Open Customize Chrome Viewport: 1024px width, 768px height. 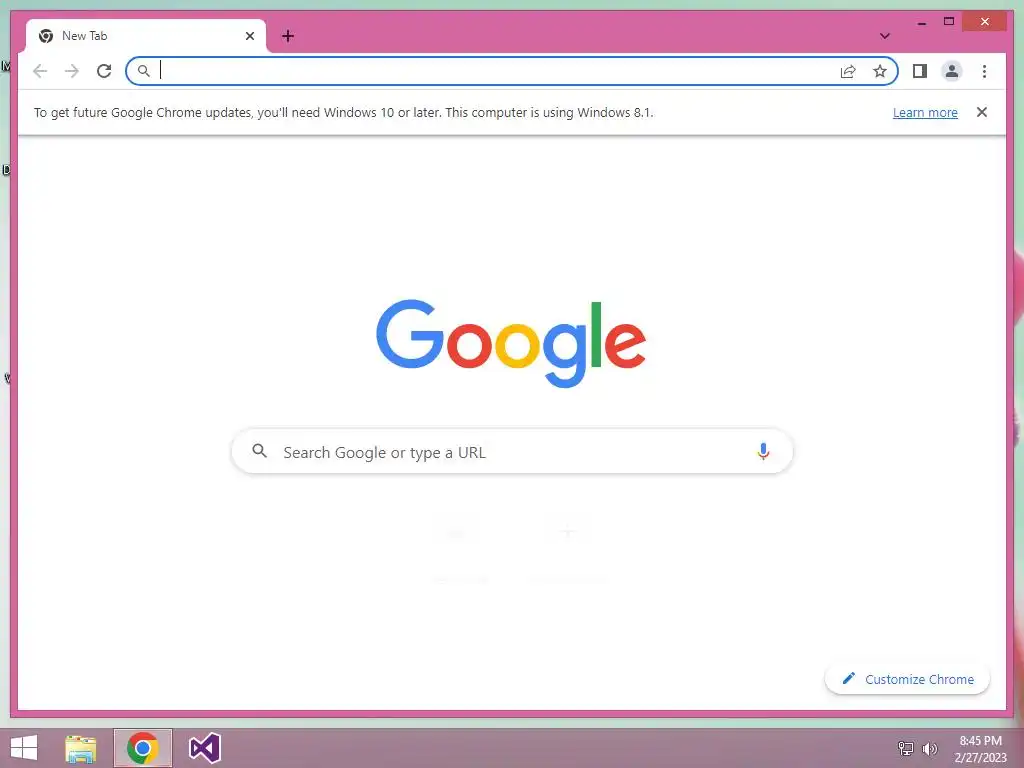coord(907,679)
